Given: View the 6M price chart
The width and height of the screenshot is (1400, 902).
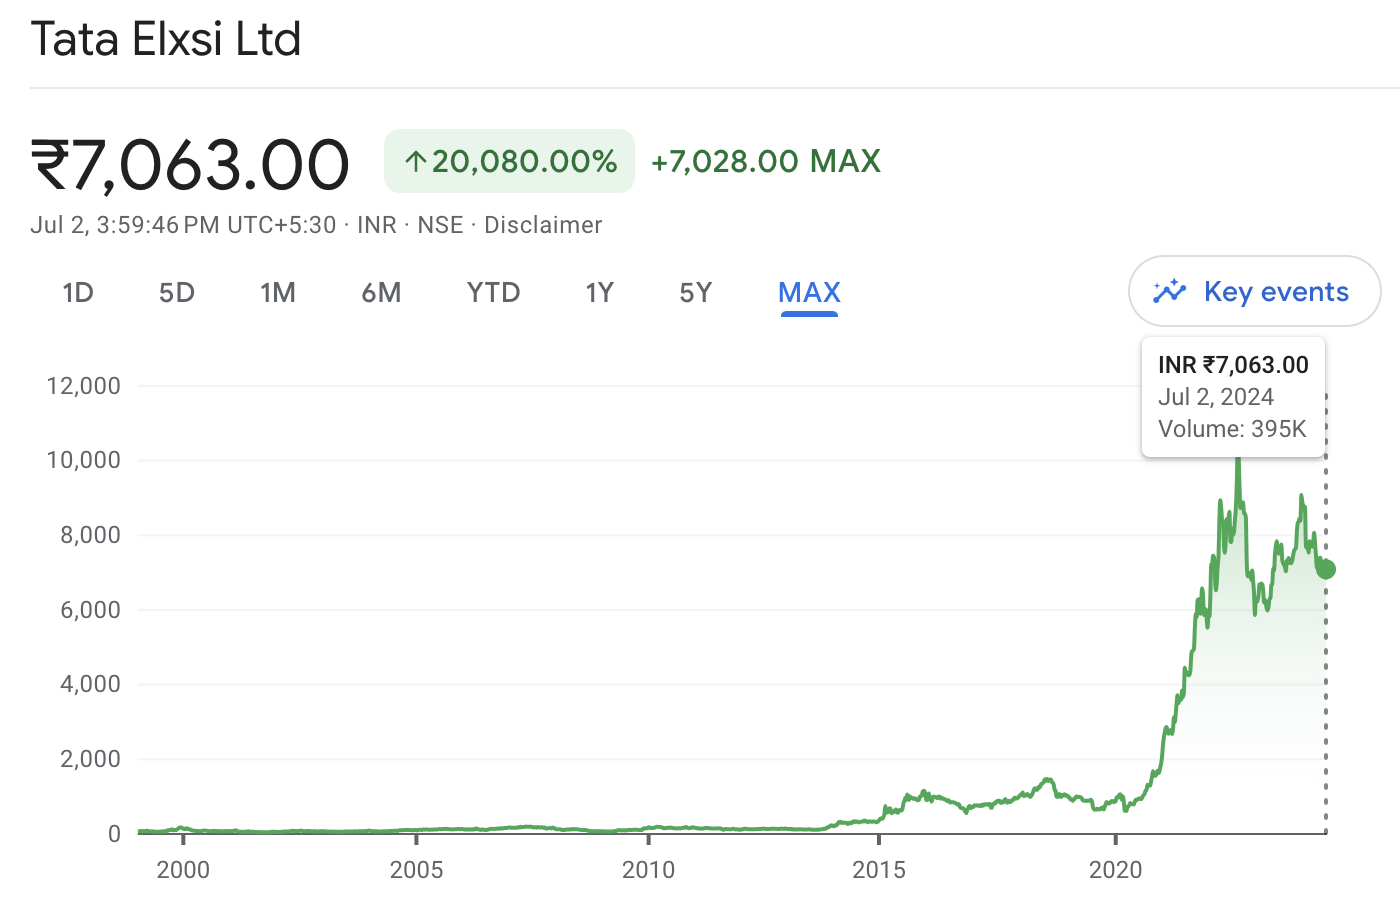Looking at the screenshot, I should (381, 292).
